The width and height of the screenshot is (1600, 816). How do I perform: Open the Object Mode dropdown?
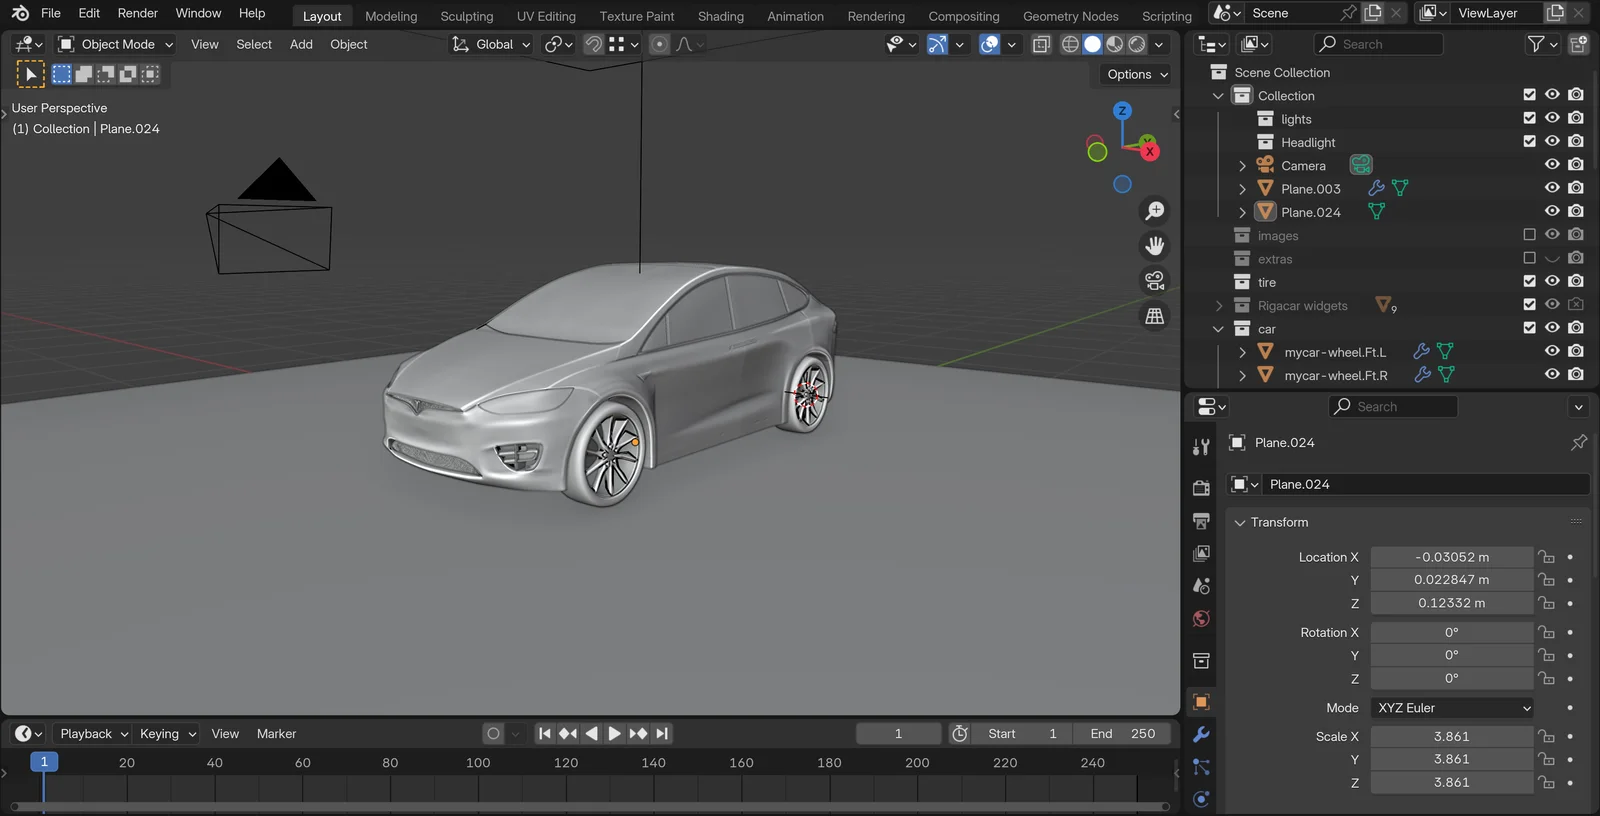116,44
